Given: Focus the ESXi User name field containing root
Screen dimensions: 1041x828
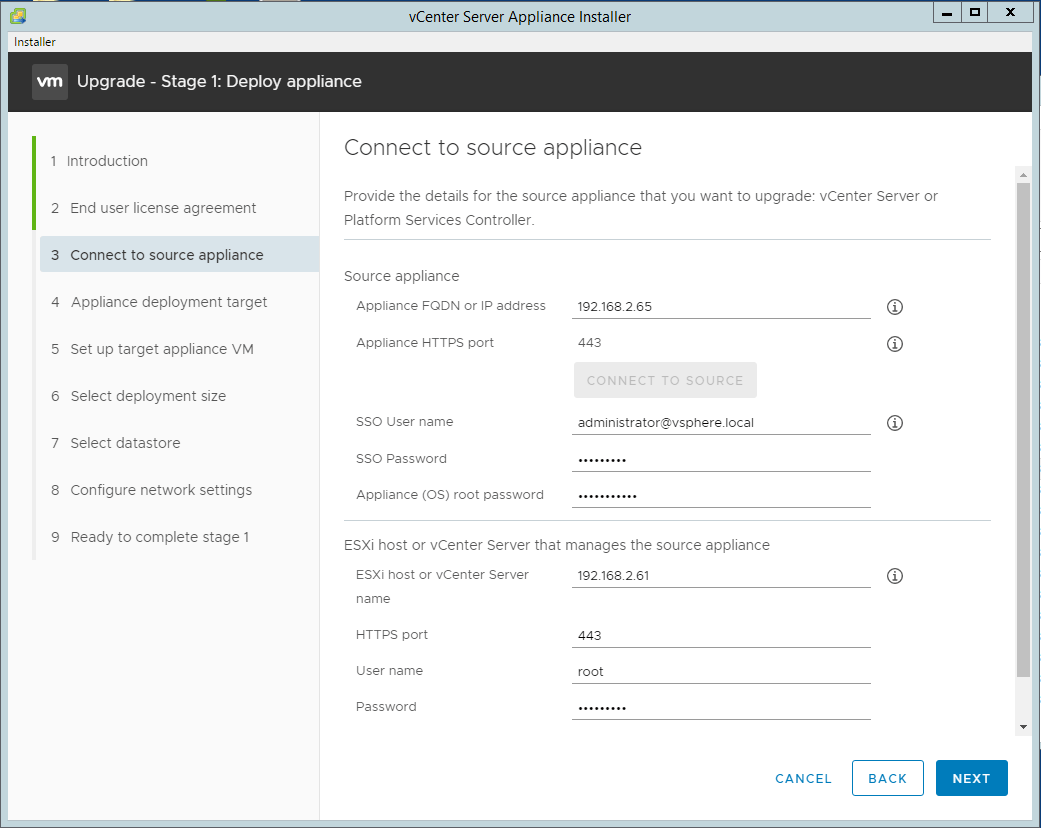Looking at the screenshot, I should (721, 671).
